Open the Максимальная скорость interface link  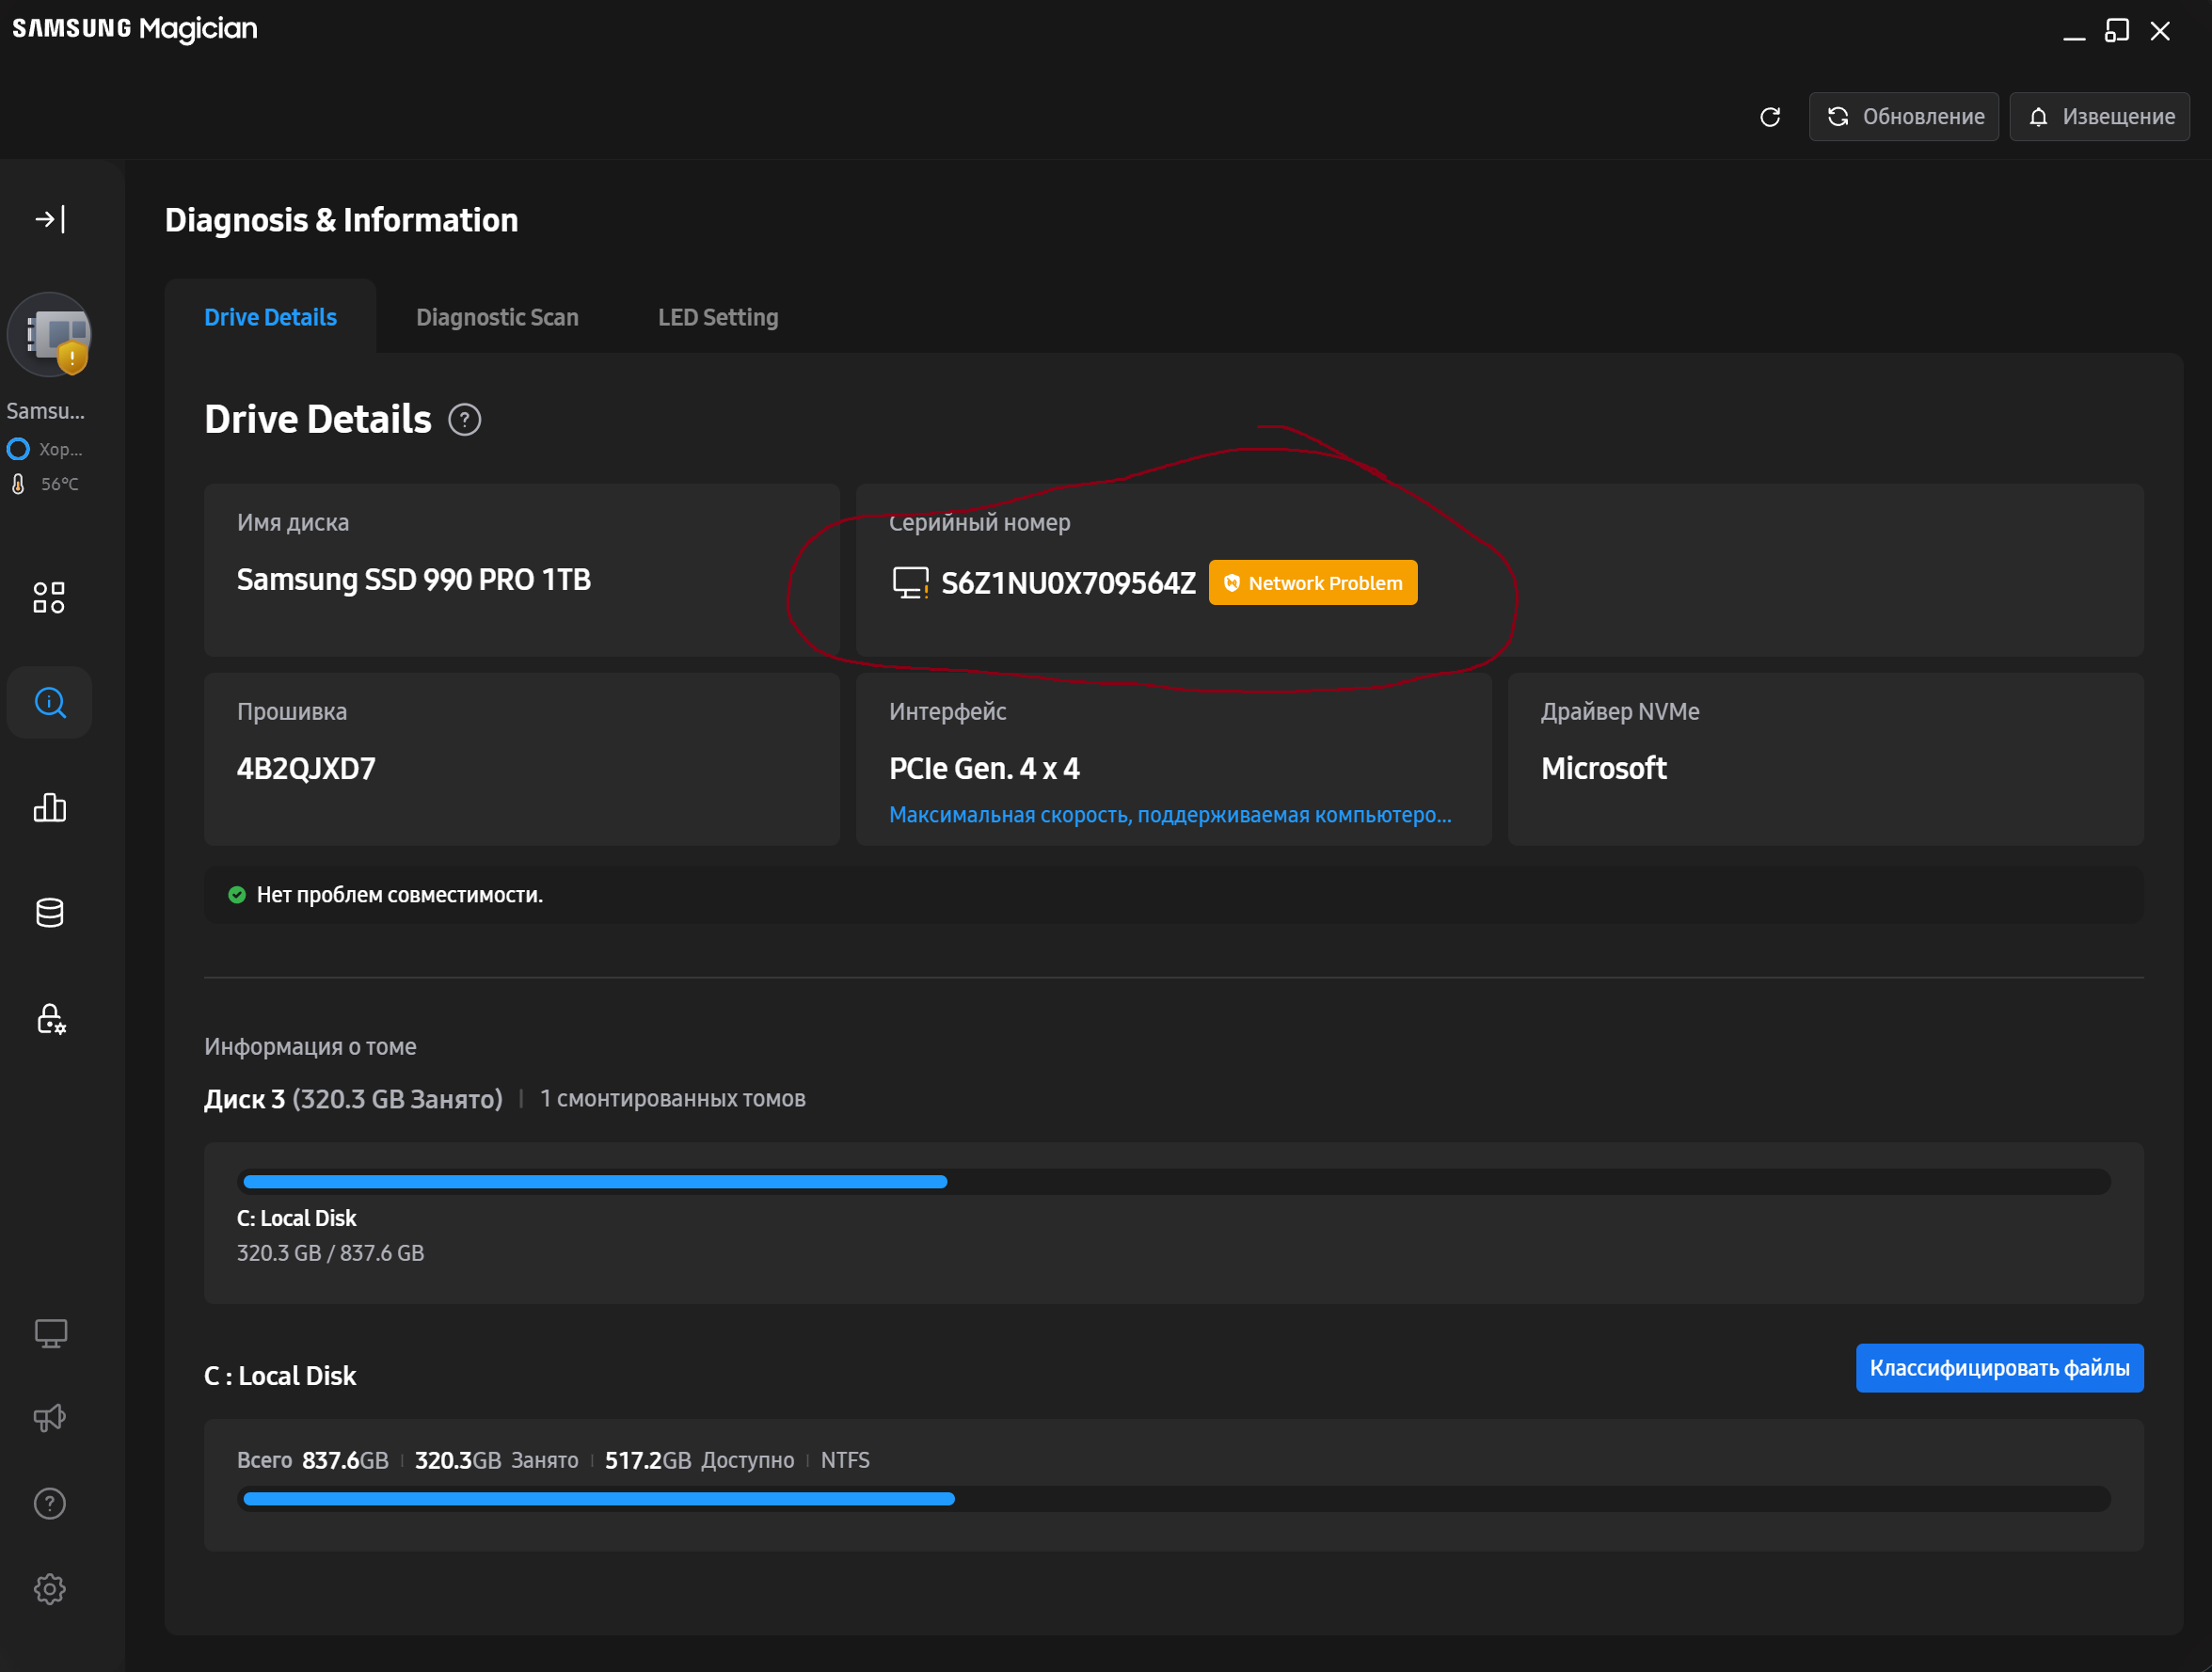(x=1170, y=815)
